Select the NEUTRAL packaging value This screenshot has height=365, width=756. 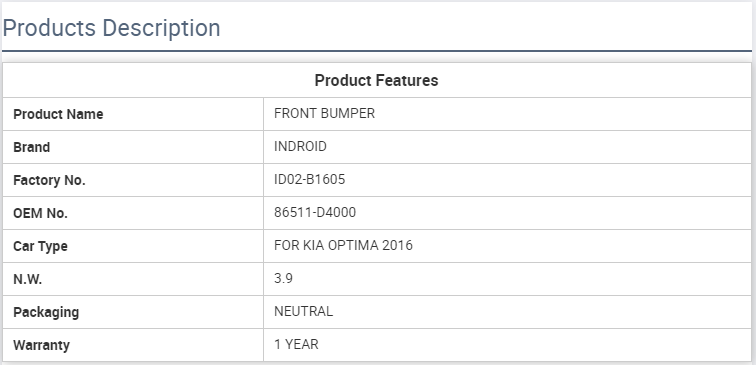point(303,311)
